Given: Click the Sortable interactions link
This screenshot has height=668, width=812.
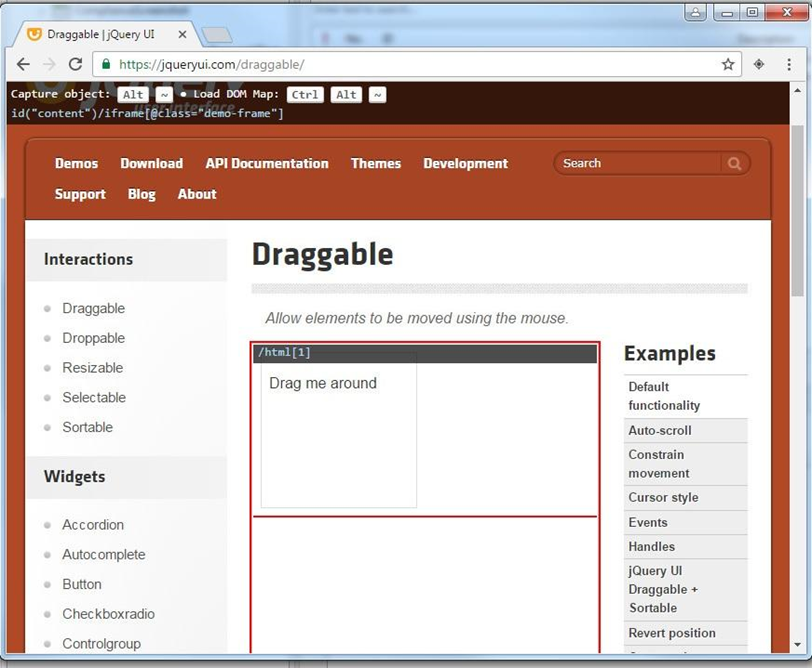Looking at the screenshot, I should (x=87, y=427).
